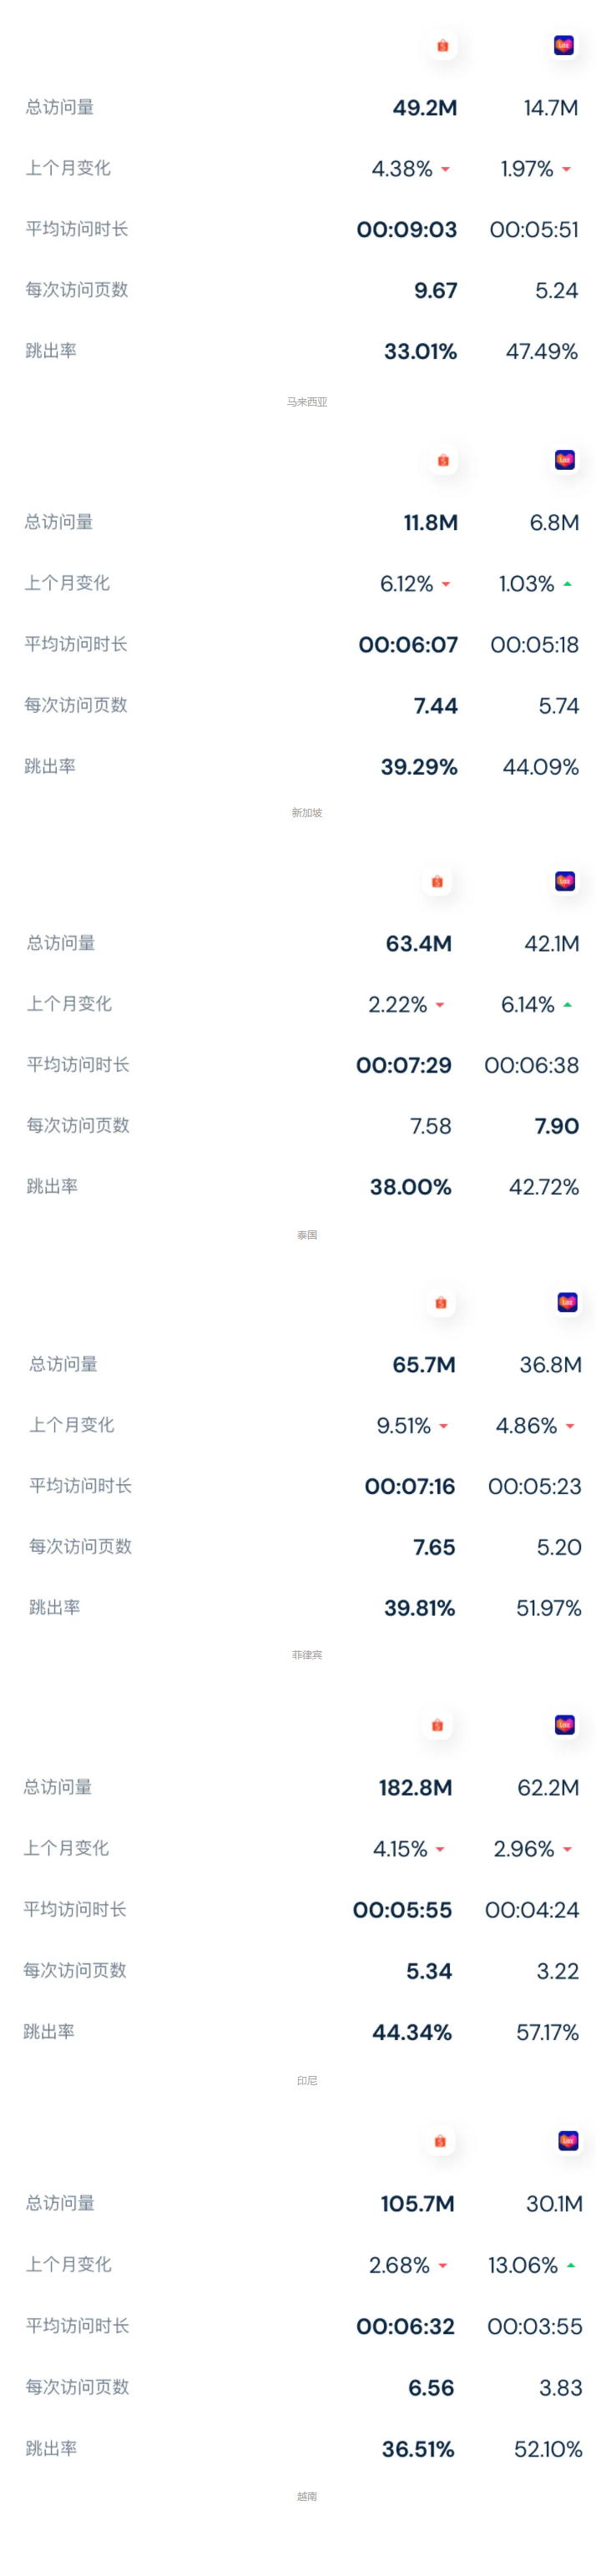Tap the Lazada icon above 62.2M visits
Viewport: 596px width, 2576px height.
(565, 1725)
